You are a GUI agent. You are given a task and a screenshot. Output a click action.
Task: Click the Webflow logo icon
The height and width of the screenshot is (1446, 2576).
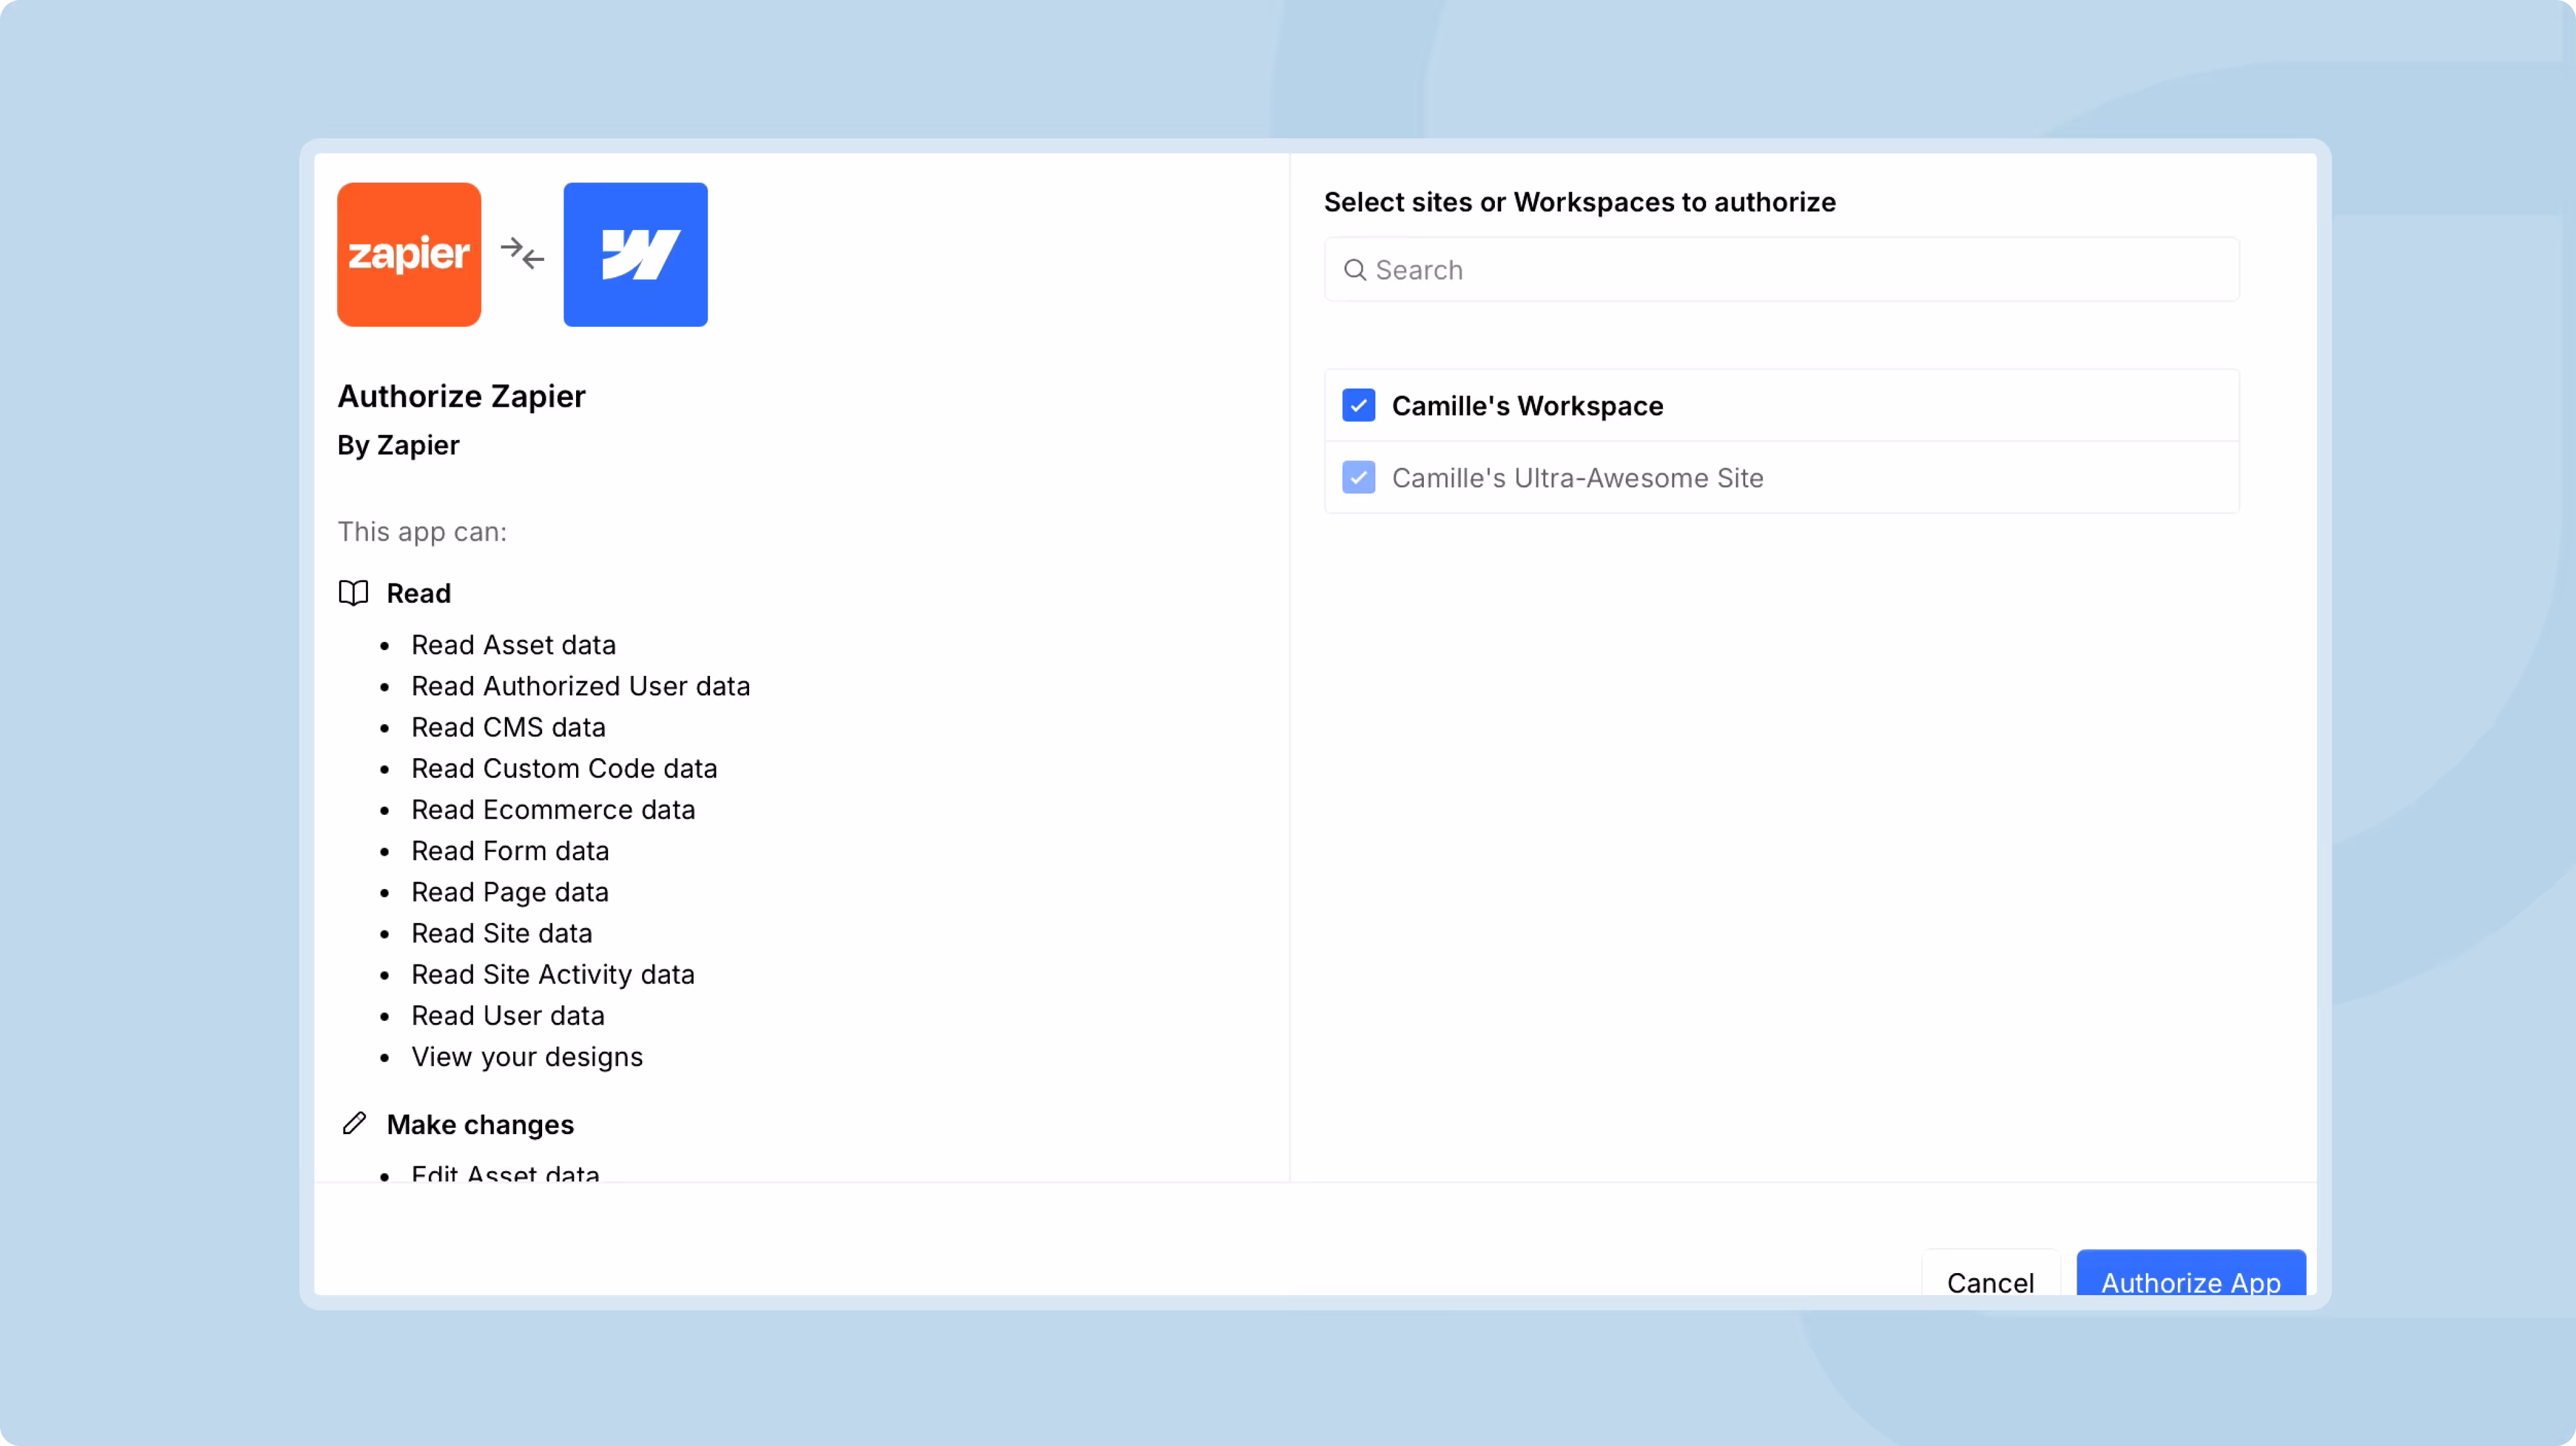click(x=635, y=254)
